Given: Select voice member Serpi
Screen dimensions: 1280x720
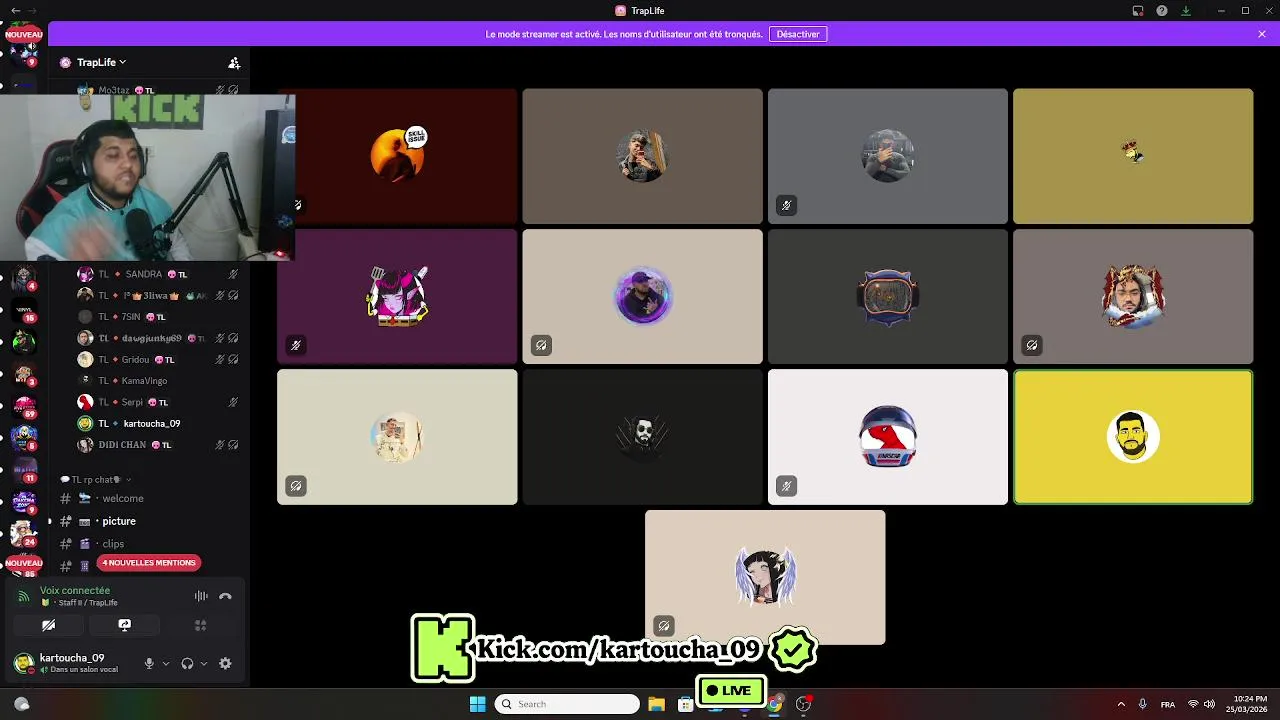Looking at the screenshot, I should (158, 402).
